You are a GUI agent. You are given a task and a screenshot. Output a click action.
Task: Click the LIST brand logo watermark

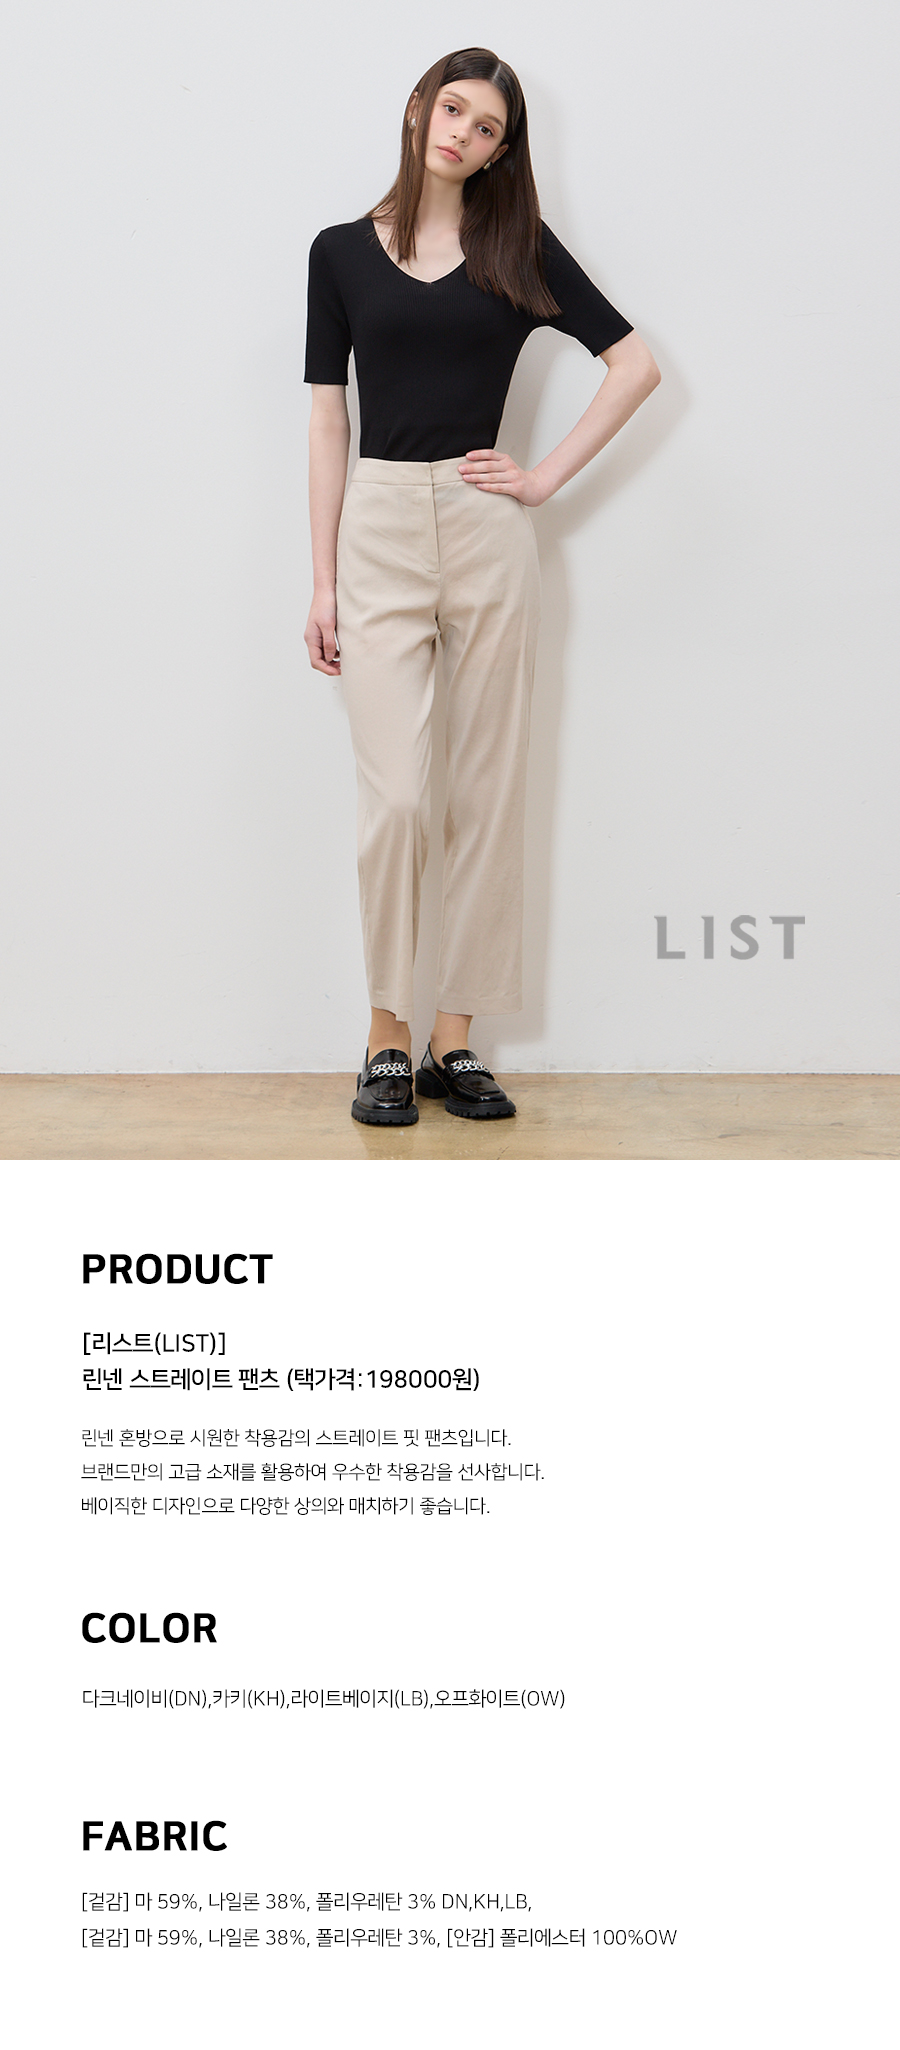click(730, 937)
